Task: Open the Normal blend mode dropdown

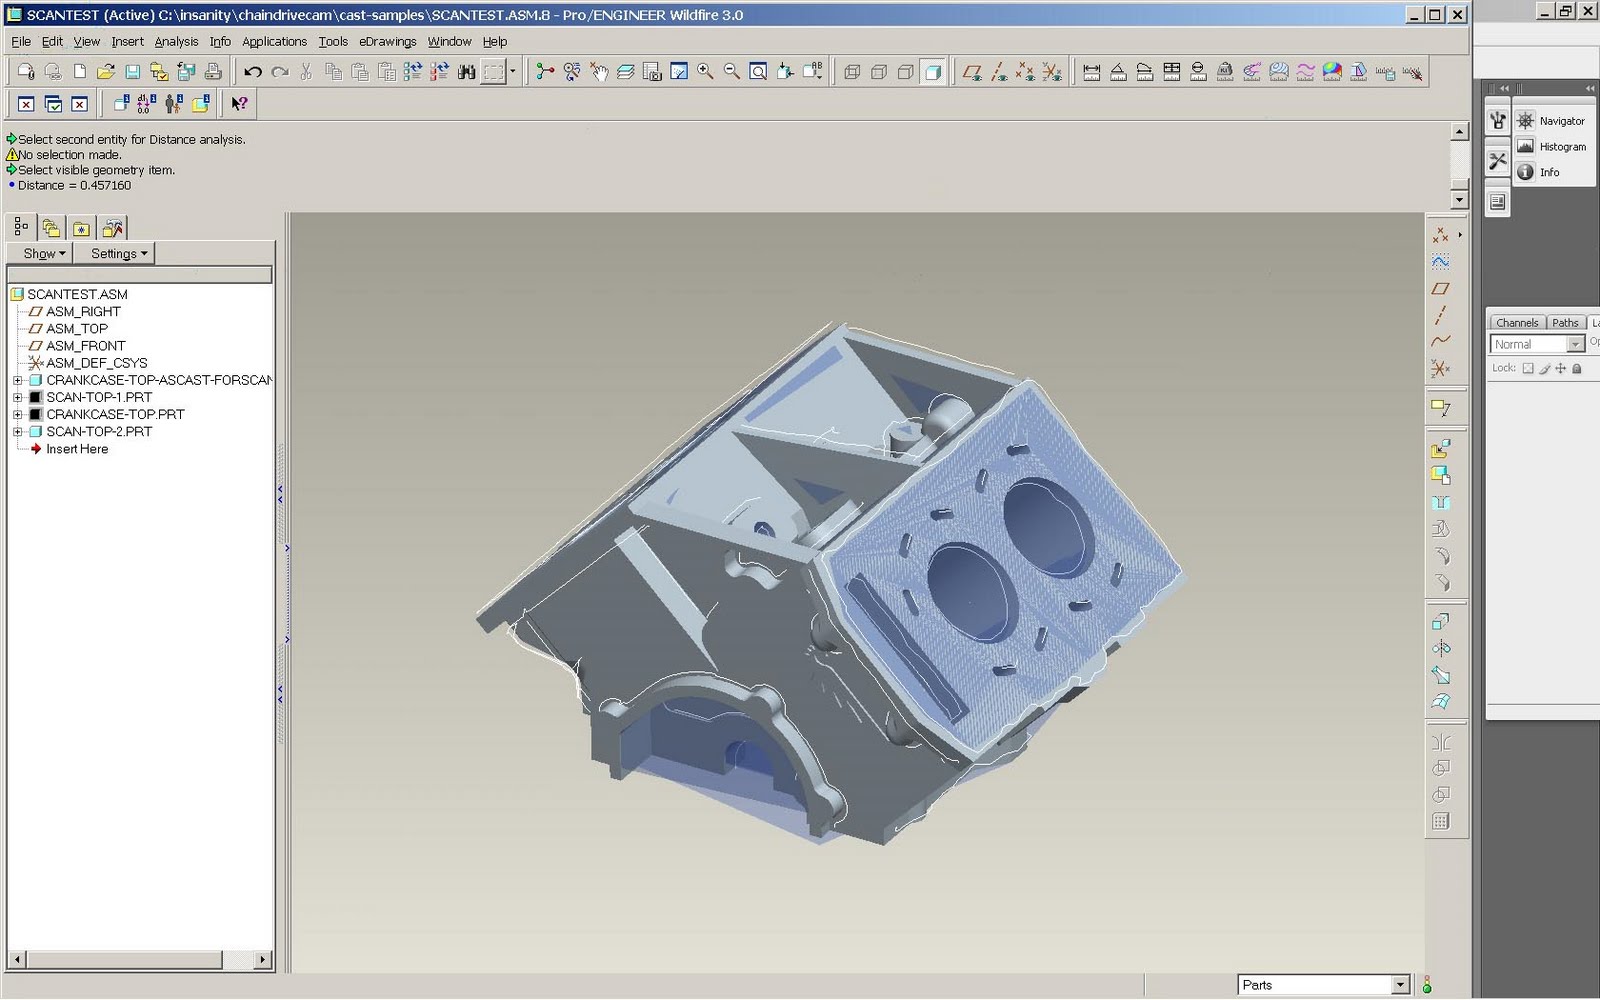Action: coord(1537,344)
